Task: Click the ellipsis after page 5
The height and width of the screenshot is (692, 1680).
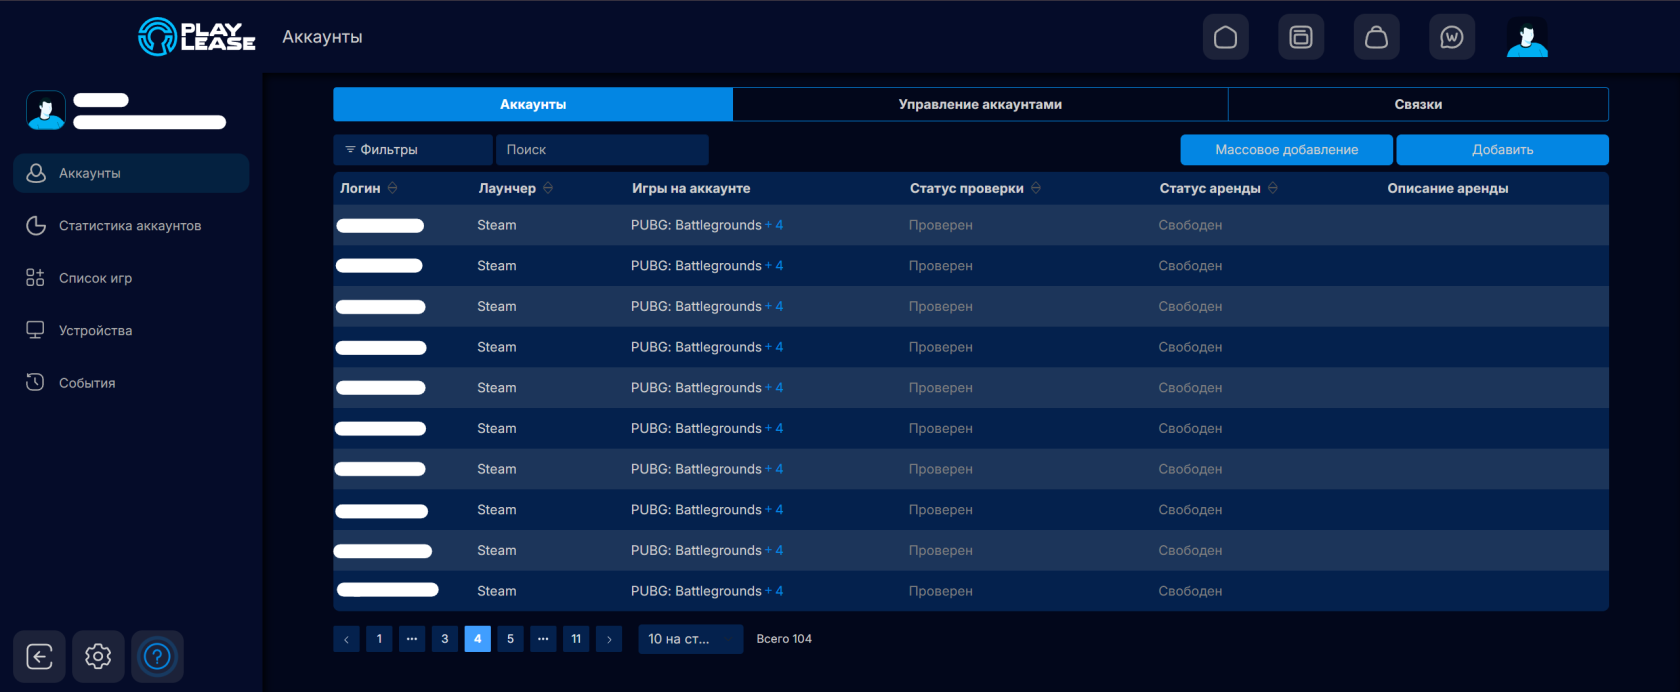Action: pos(543,639)
